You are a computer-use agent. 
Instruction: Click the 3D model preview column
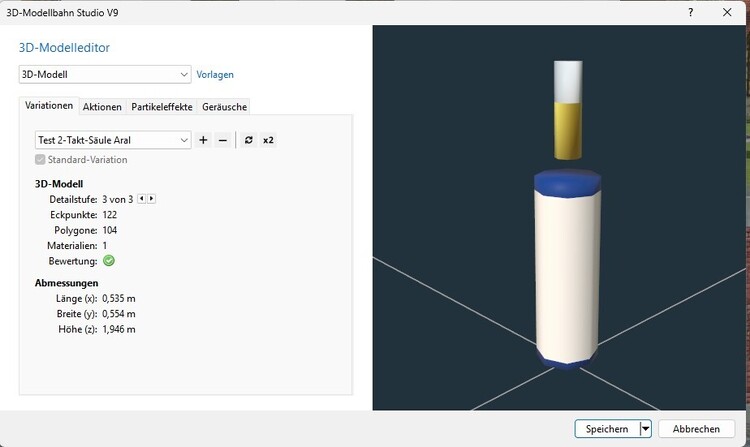567,270
